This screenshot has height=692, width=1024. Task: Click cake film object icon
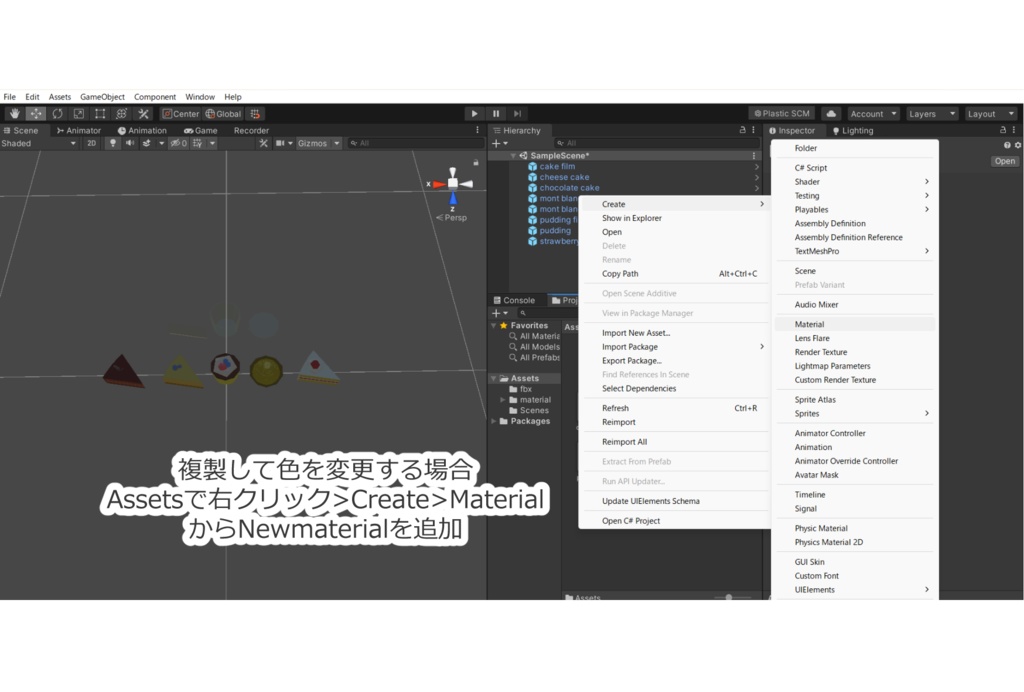[x=532, y=166]
